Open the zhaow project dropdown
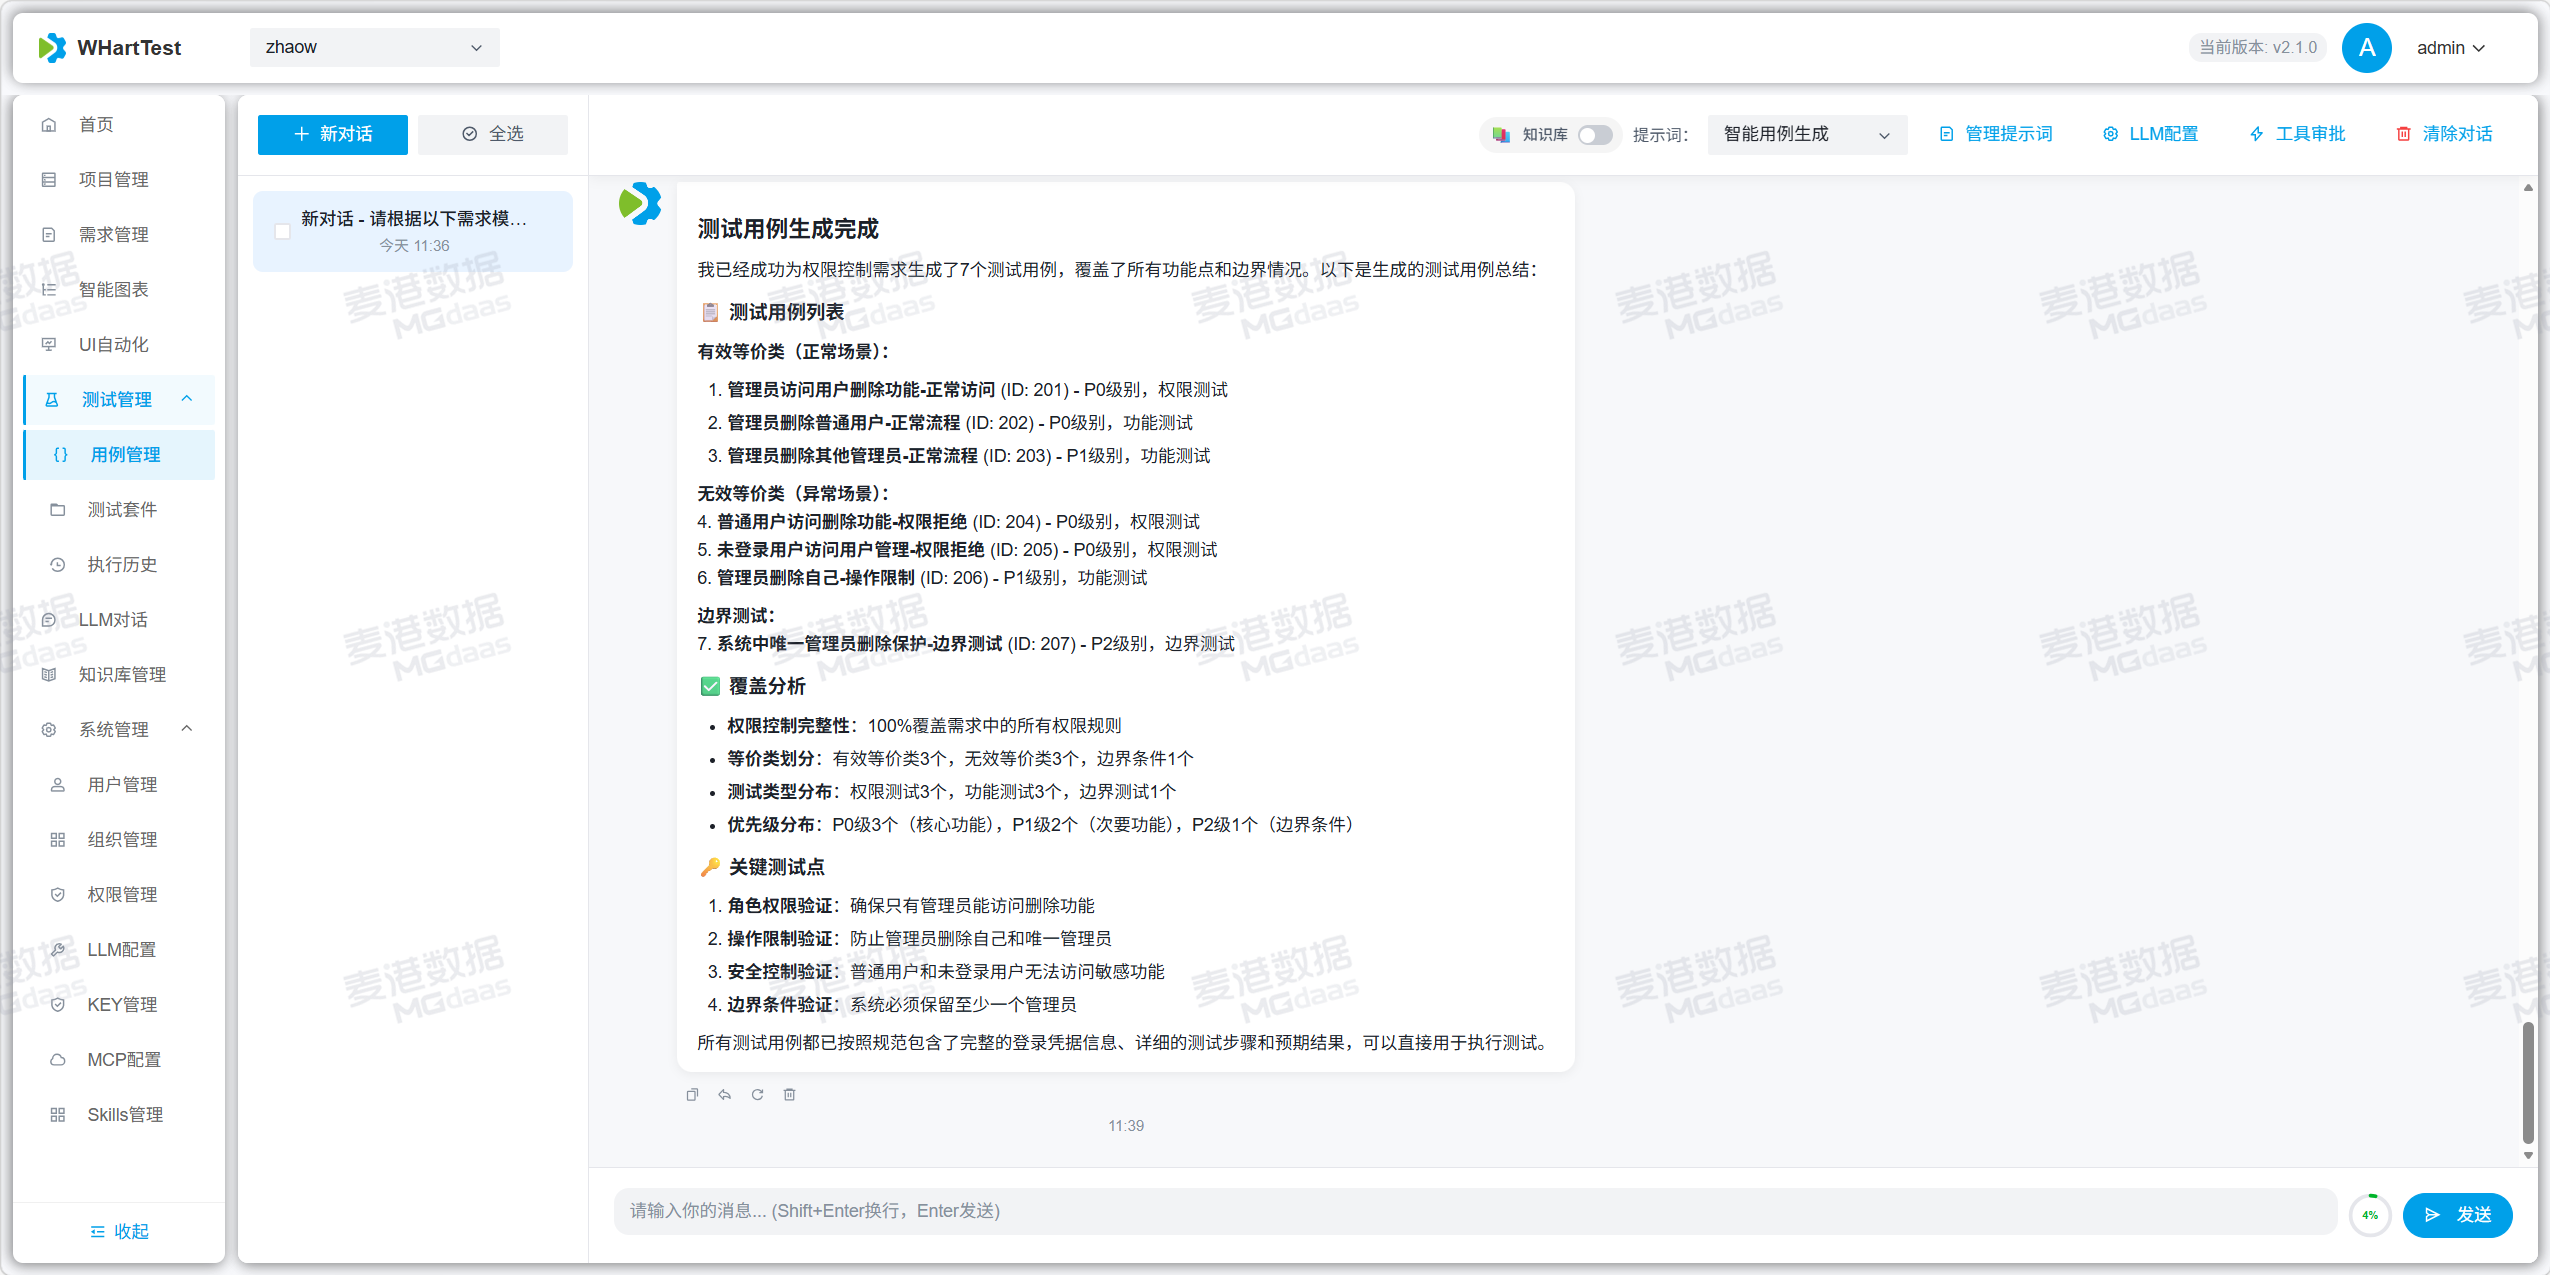 [373, 47]
